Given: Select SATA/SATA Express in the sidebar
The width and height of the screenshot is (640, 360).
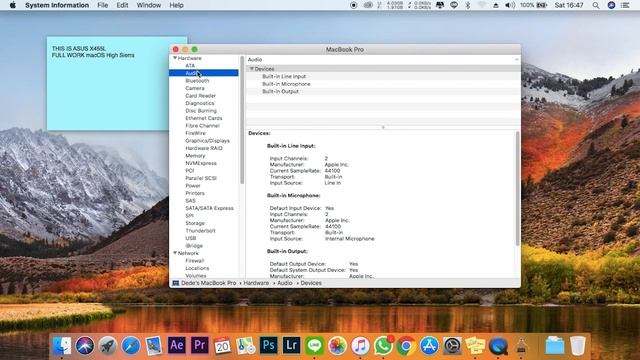Looking at the screenshot, I should pos(209,208).
